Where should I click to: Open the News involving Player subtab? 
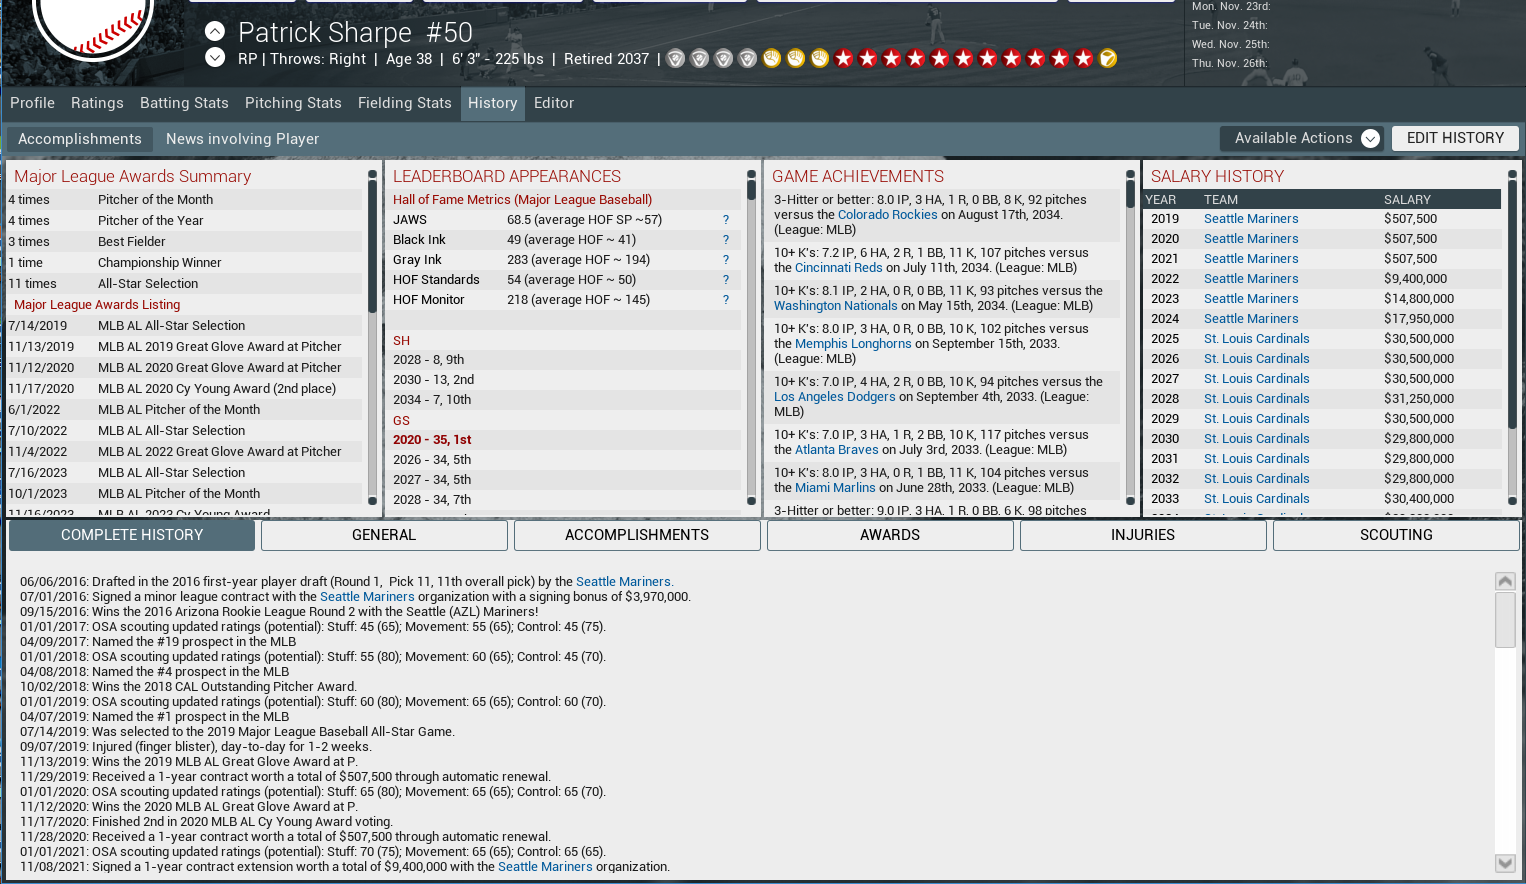tap(242, 139)
